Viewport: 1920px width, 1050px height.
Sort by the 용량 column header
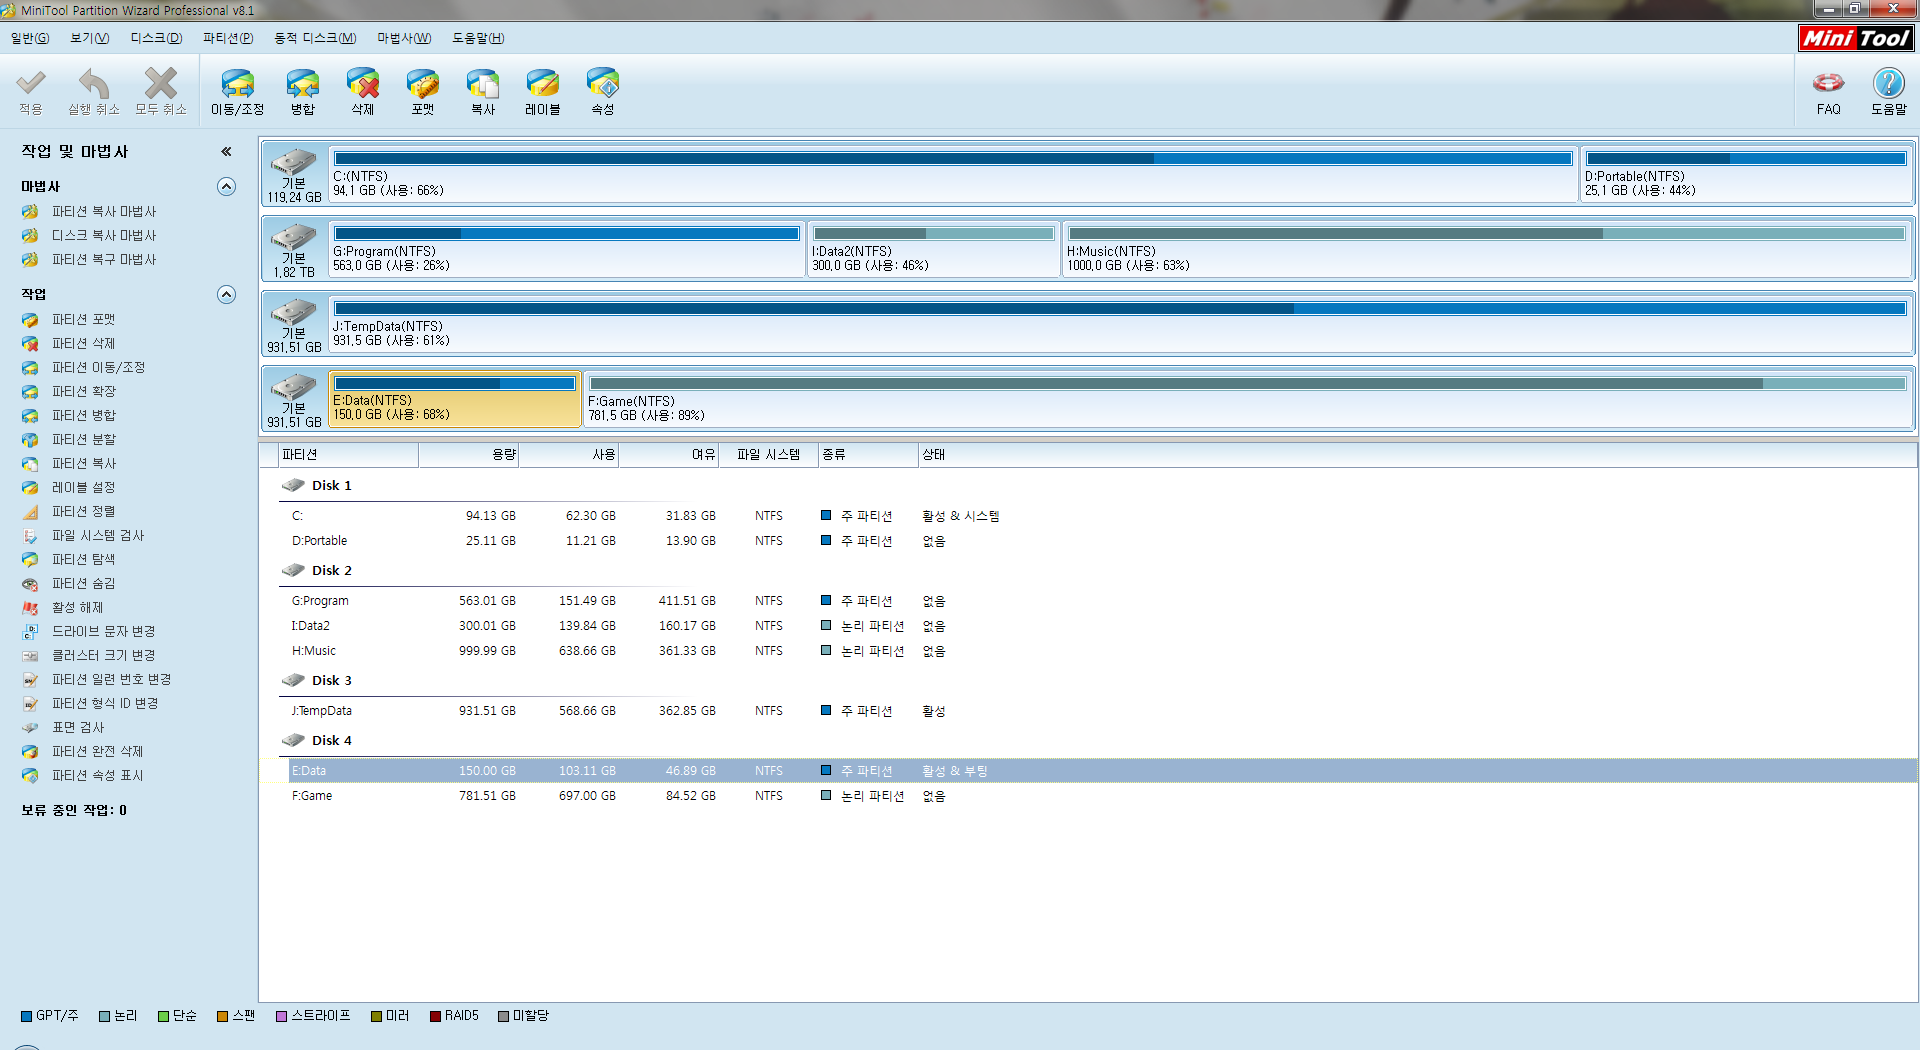[469, 455]
